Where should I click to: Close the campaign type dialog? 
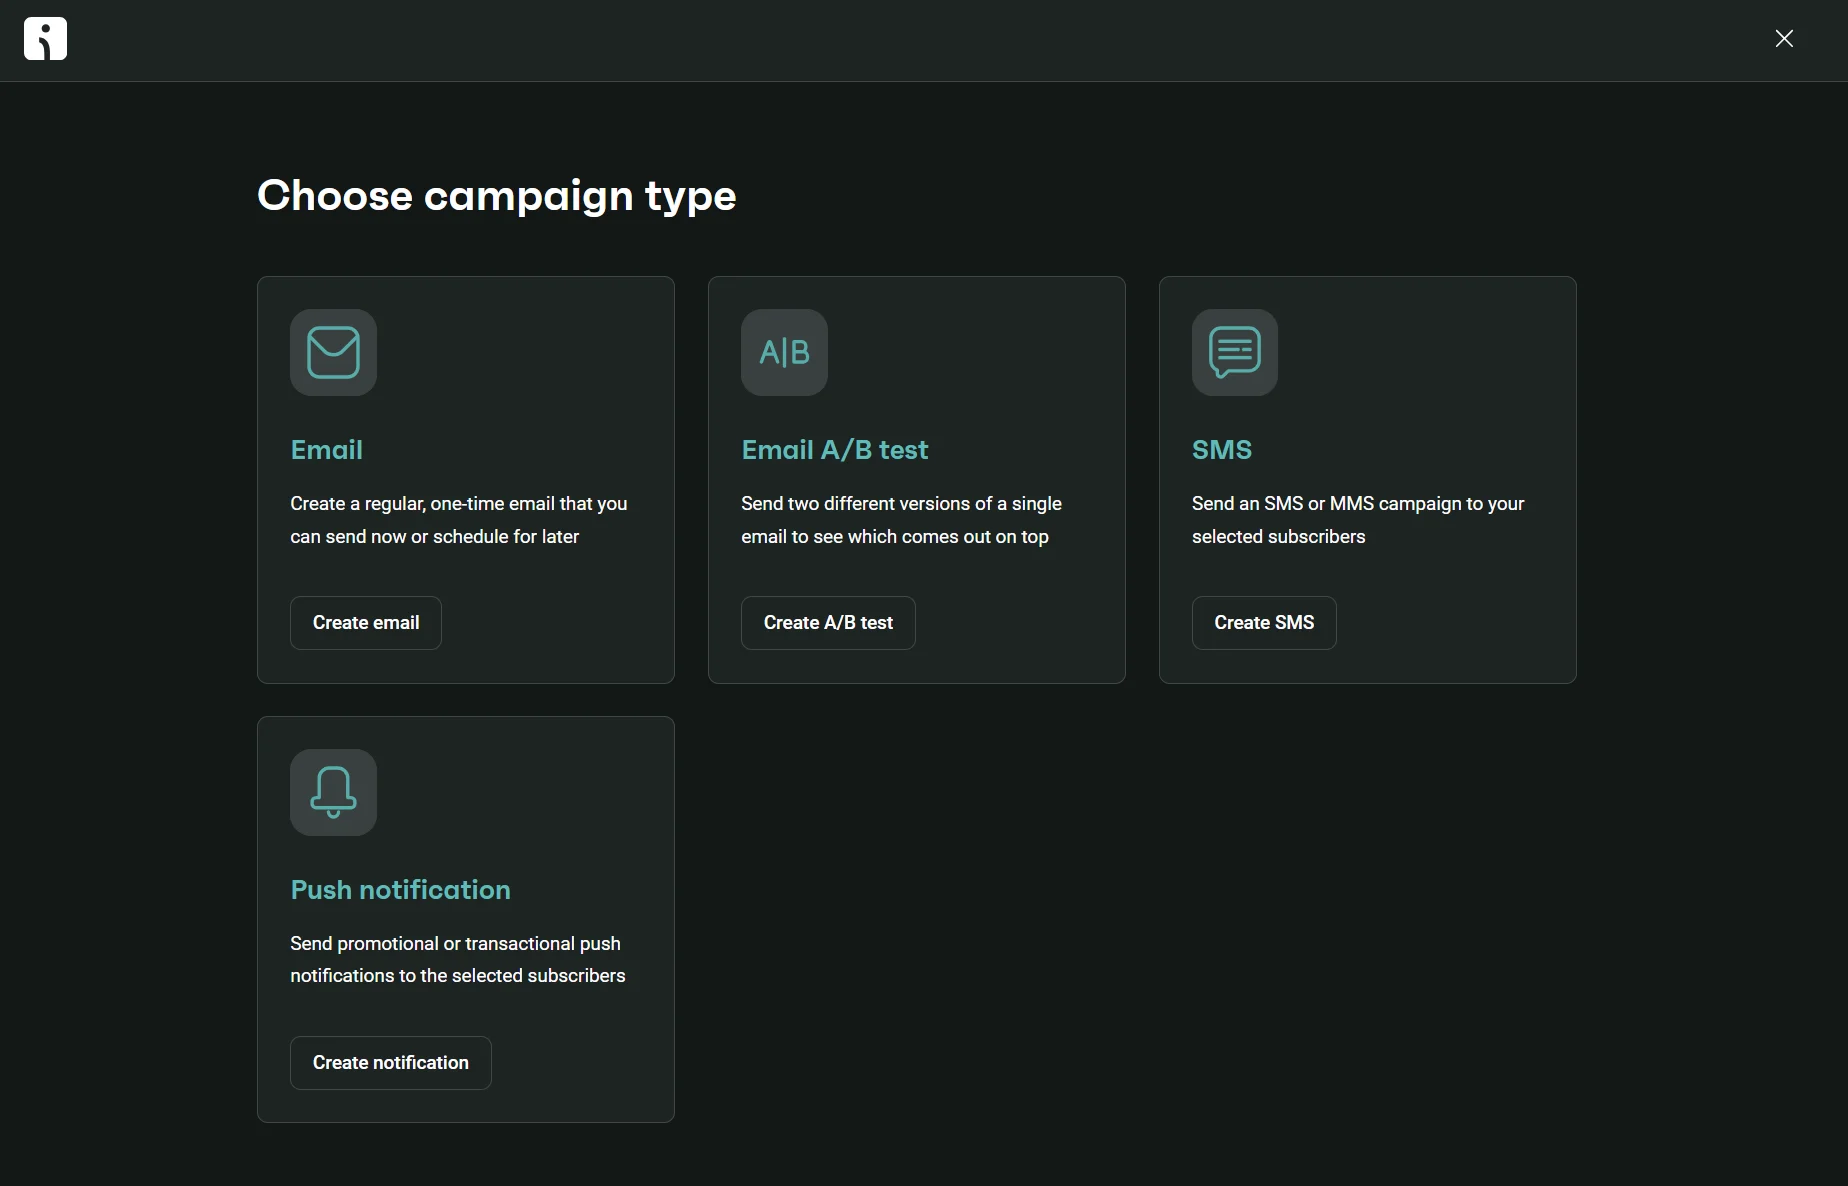tap(1784, 39)
